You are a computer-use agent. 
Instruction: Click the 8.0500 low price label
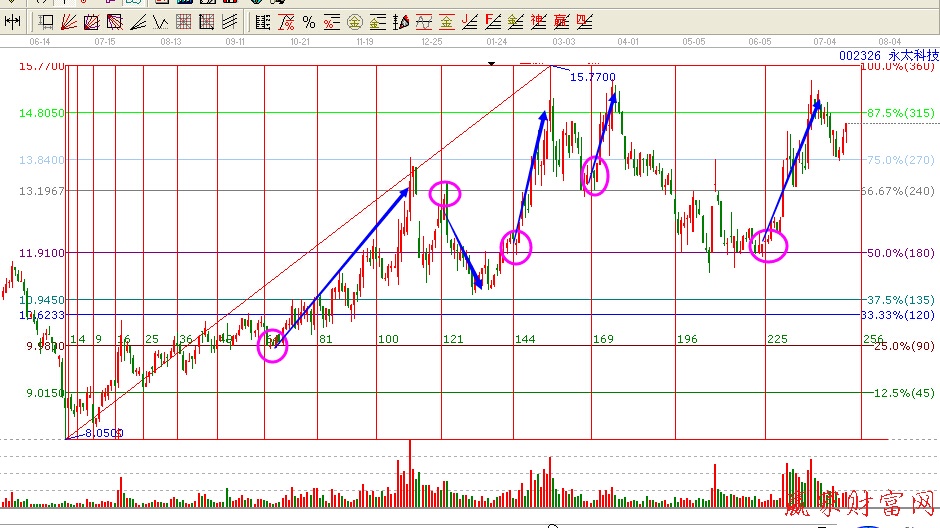pos(104,433)
